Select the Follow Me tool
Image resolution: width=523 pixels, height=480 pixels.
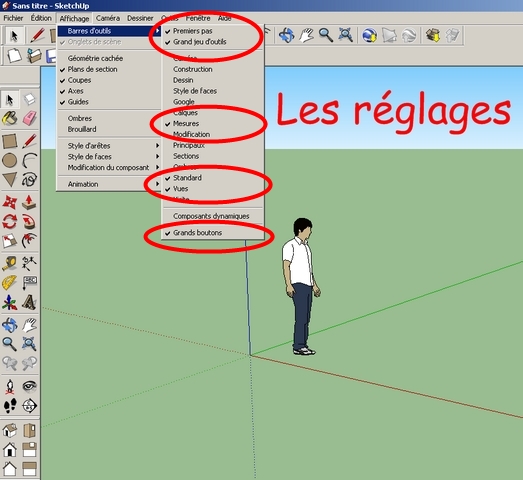pos(29,221)
